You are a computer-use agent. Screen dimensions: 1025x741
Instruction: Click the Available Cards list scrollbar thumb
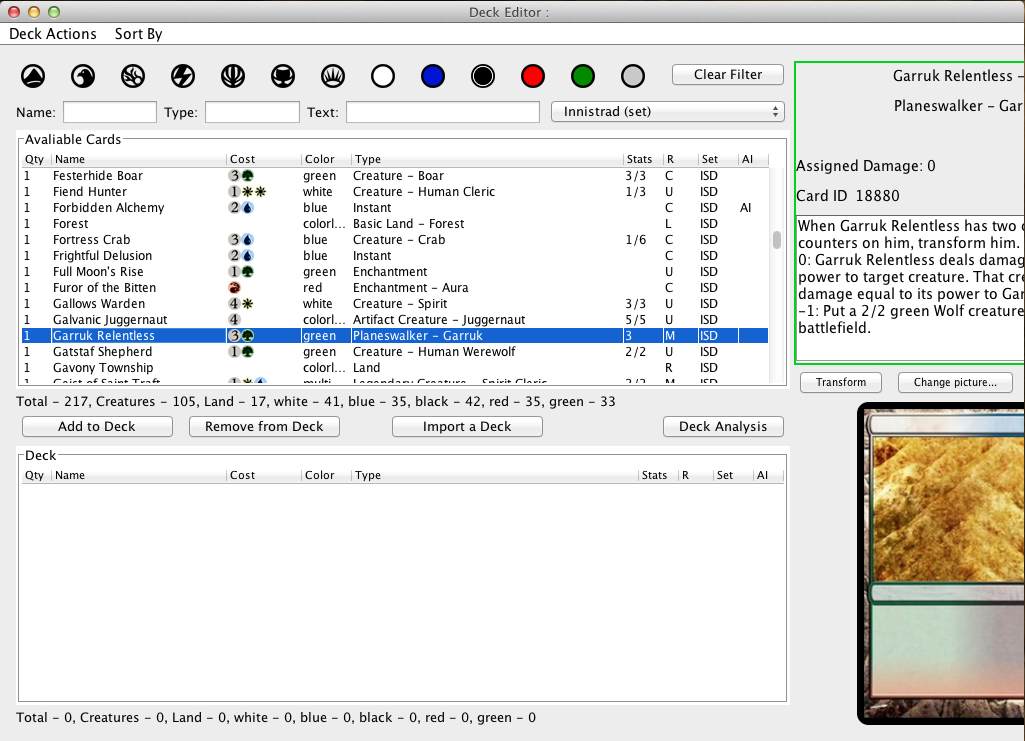coord(776,240)
